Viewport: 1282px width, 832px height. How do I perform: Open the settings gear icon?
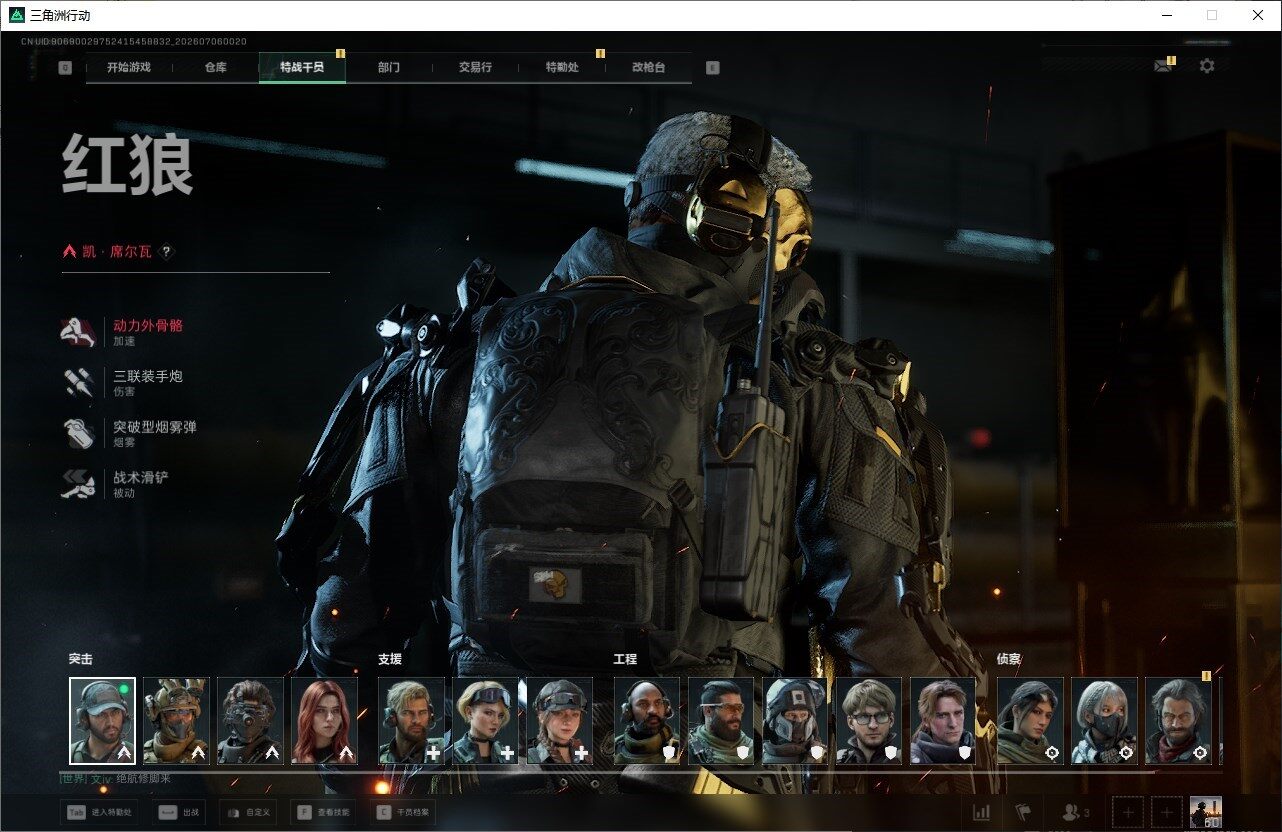[x=1207, y=66]
